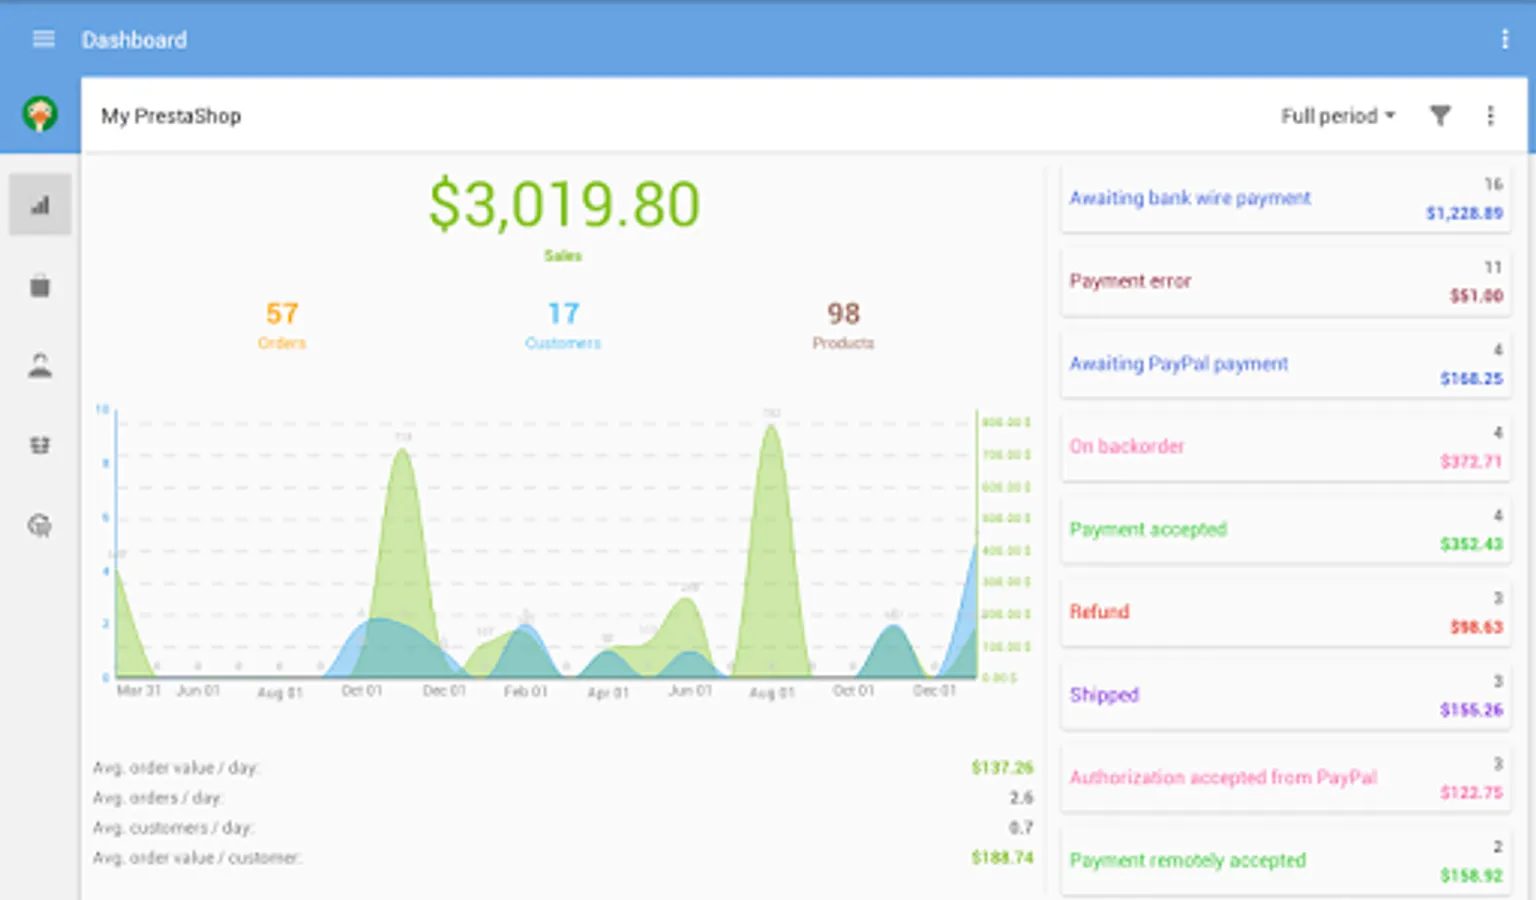The width and height of the screenshot is (1536, 900).
Task: Open the Payment accepted status card
Action: pyautogui.click(x=1285, y=529)
